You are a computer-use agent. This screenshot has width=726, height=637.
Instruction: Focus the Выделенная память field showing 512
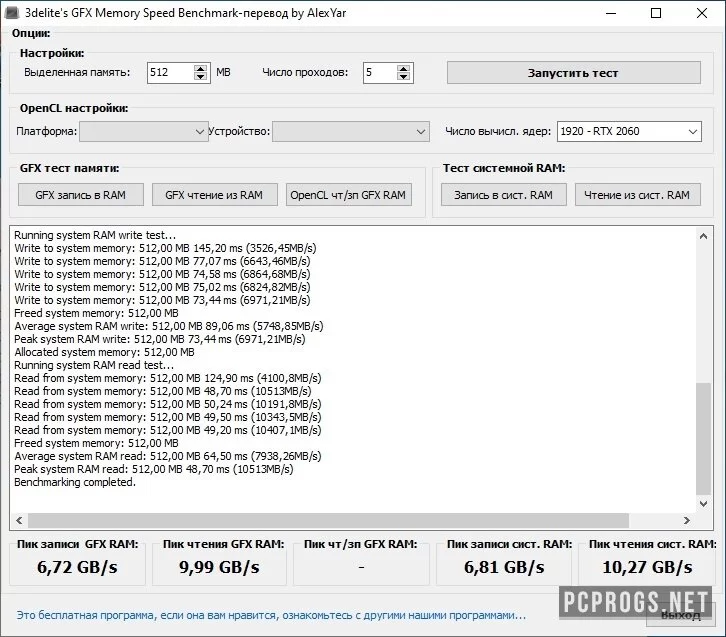tap(170, 73)
